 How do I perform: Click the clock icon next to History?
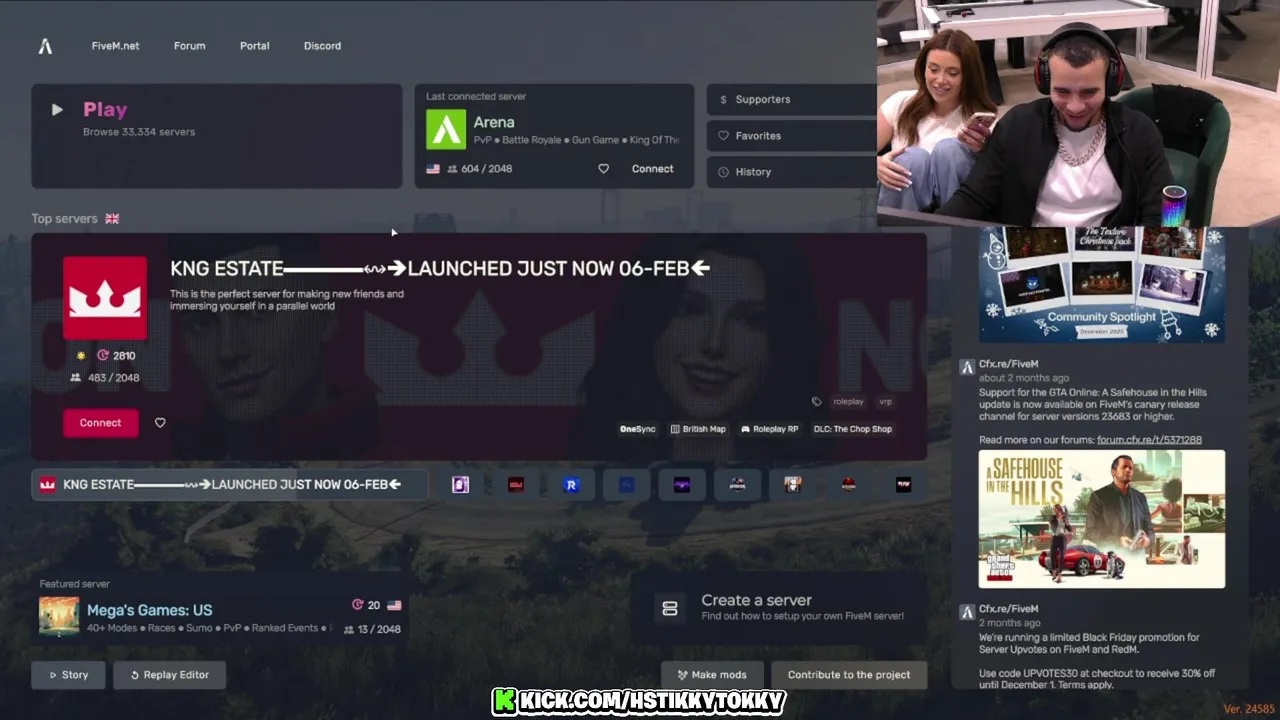tap(723, 172)
